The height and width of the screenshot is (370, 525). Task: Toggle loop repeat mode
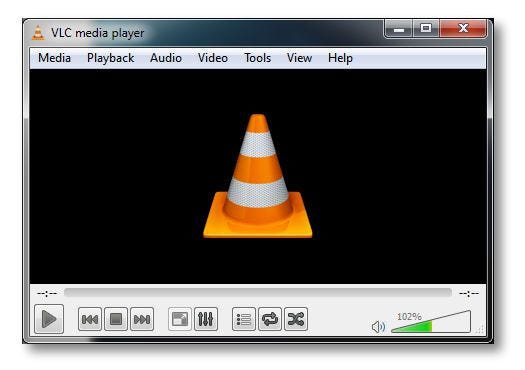pyautogui.click(x=270, y=319)
